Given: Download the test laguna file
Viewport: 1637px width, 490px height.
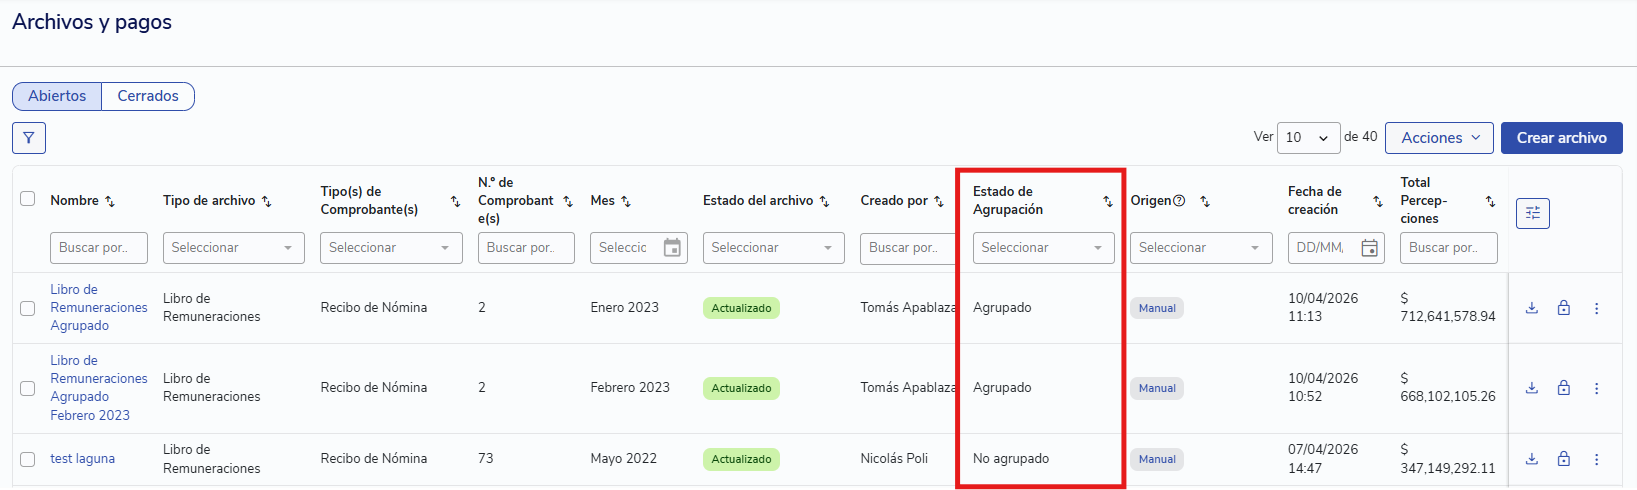Looking at the screenshot, I should pyautogui.click(x=1531, y=459).
